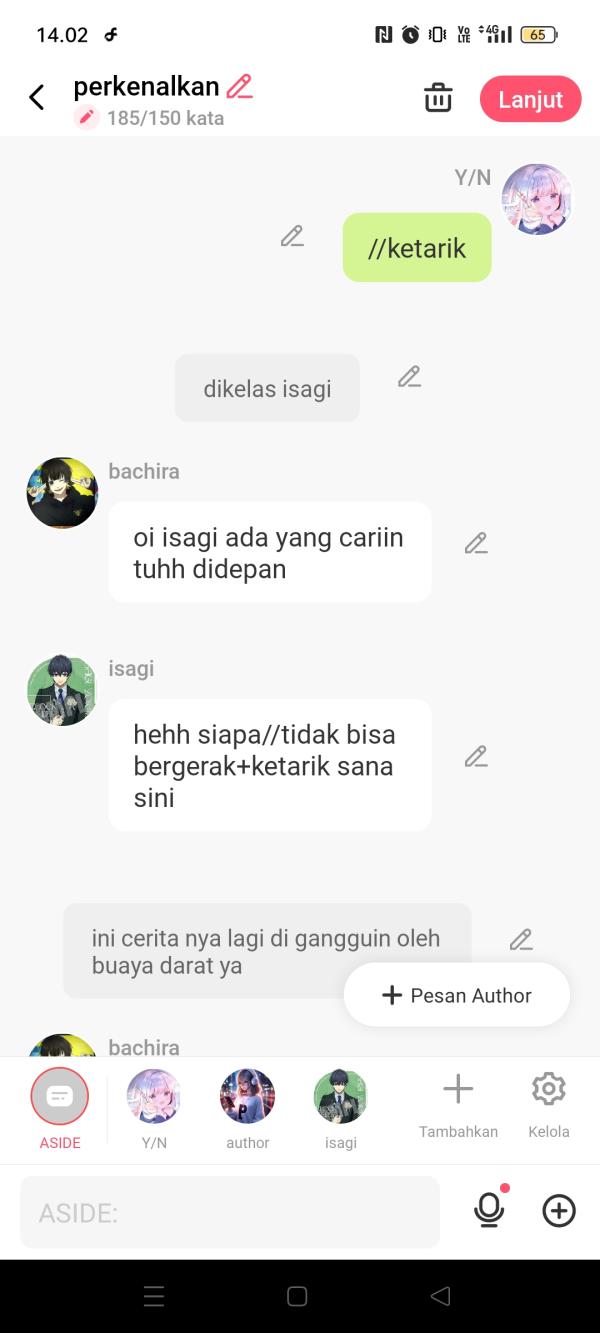Edit the 'dikelas isagi' aside message
The image size is (600, 1333).
click(409, 377)
